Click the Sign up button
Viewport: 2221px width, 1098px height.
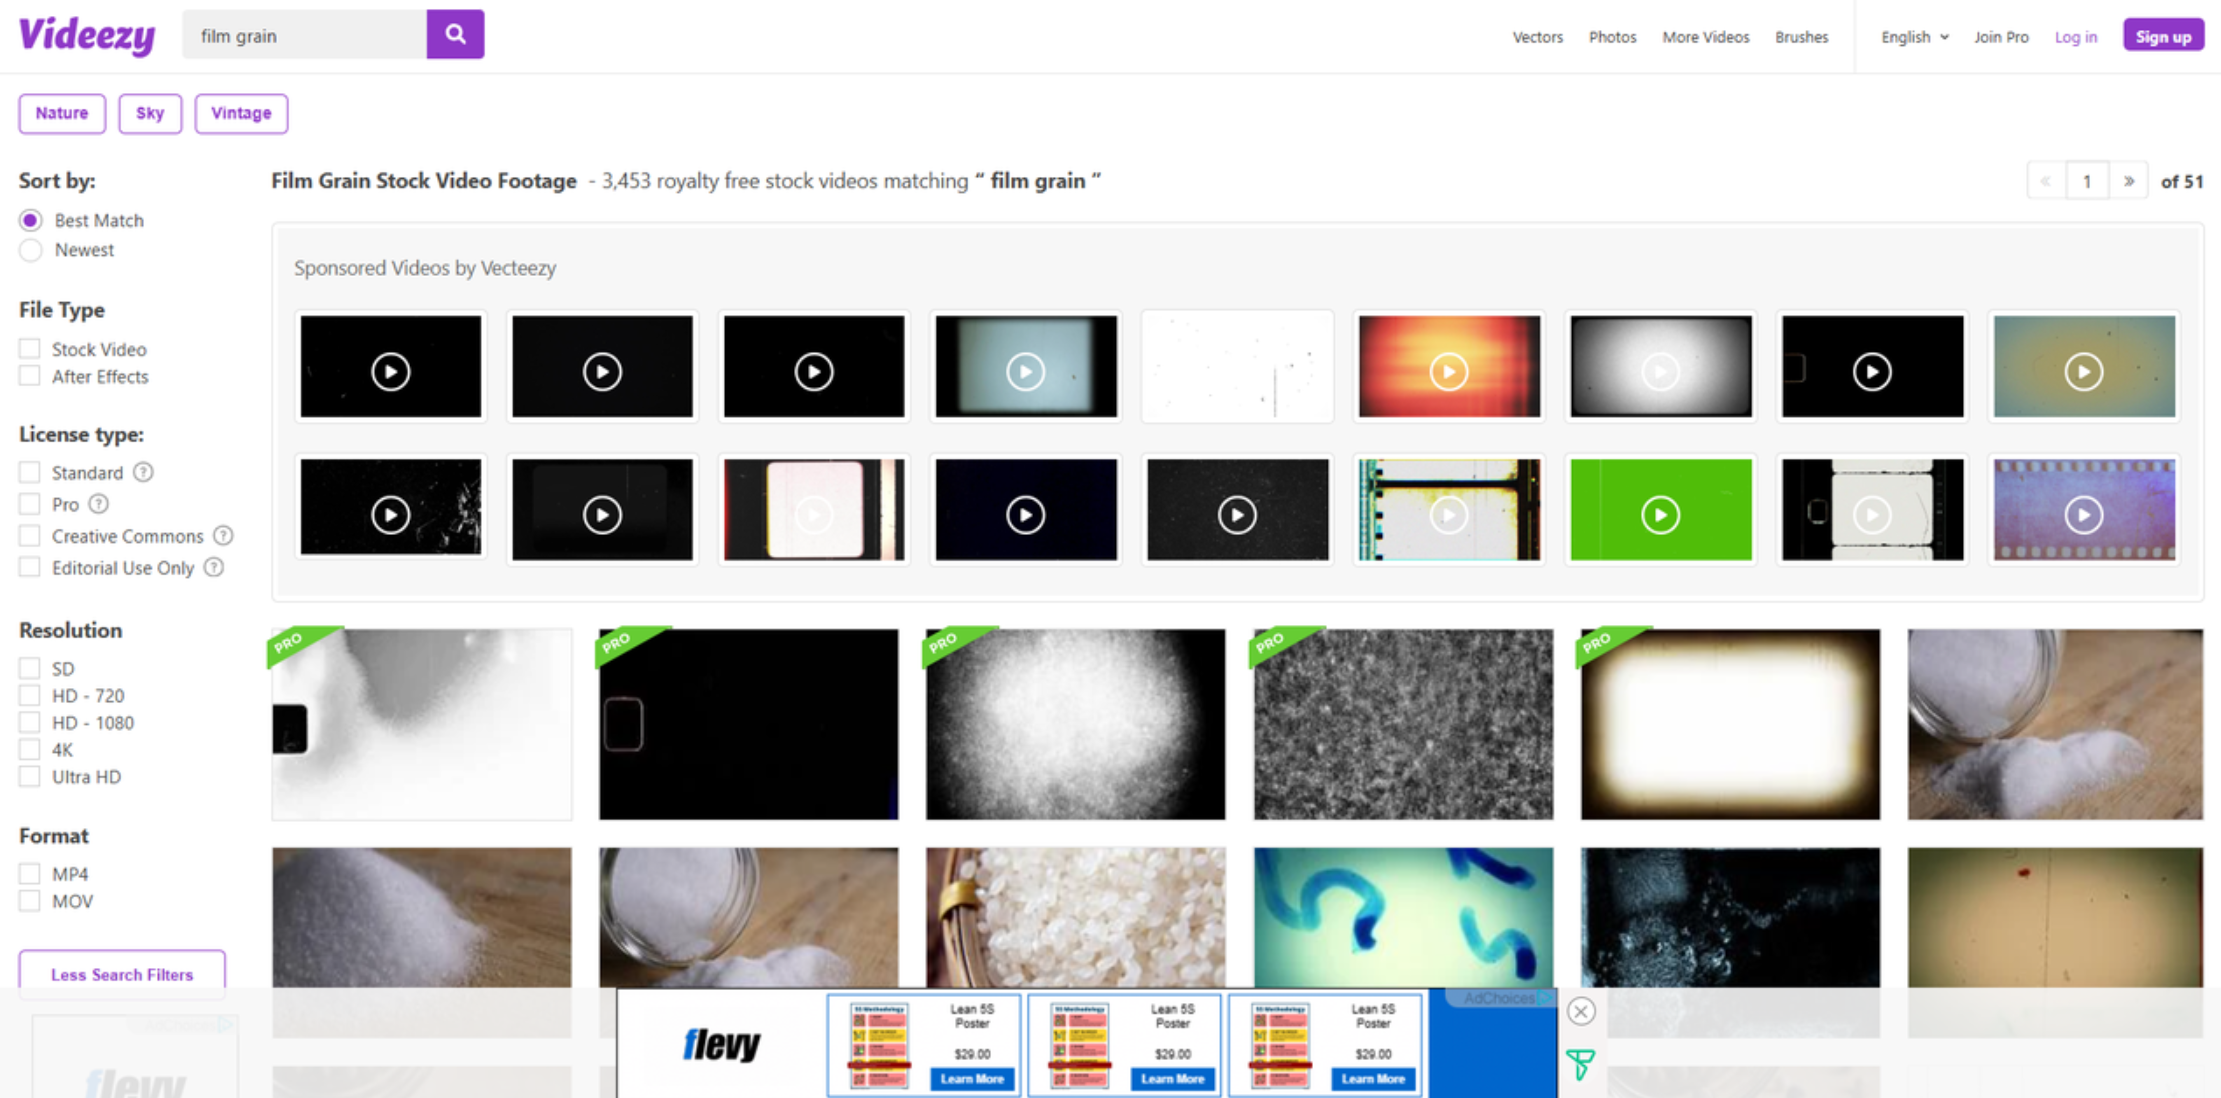[x=2162, y=33]
